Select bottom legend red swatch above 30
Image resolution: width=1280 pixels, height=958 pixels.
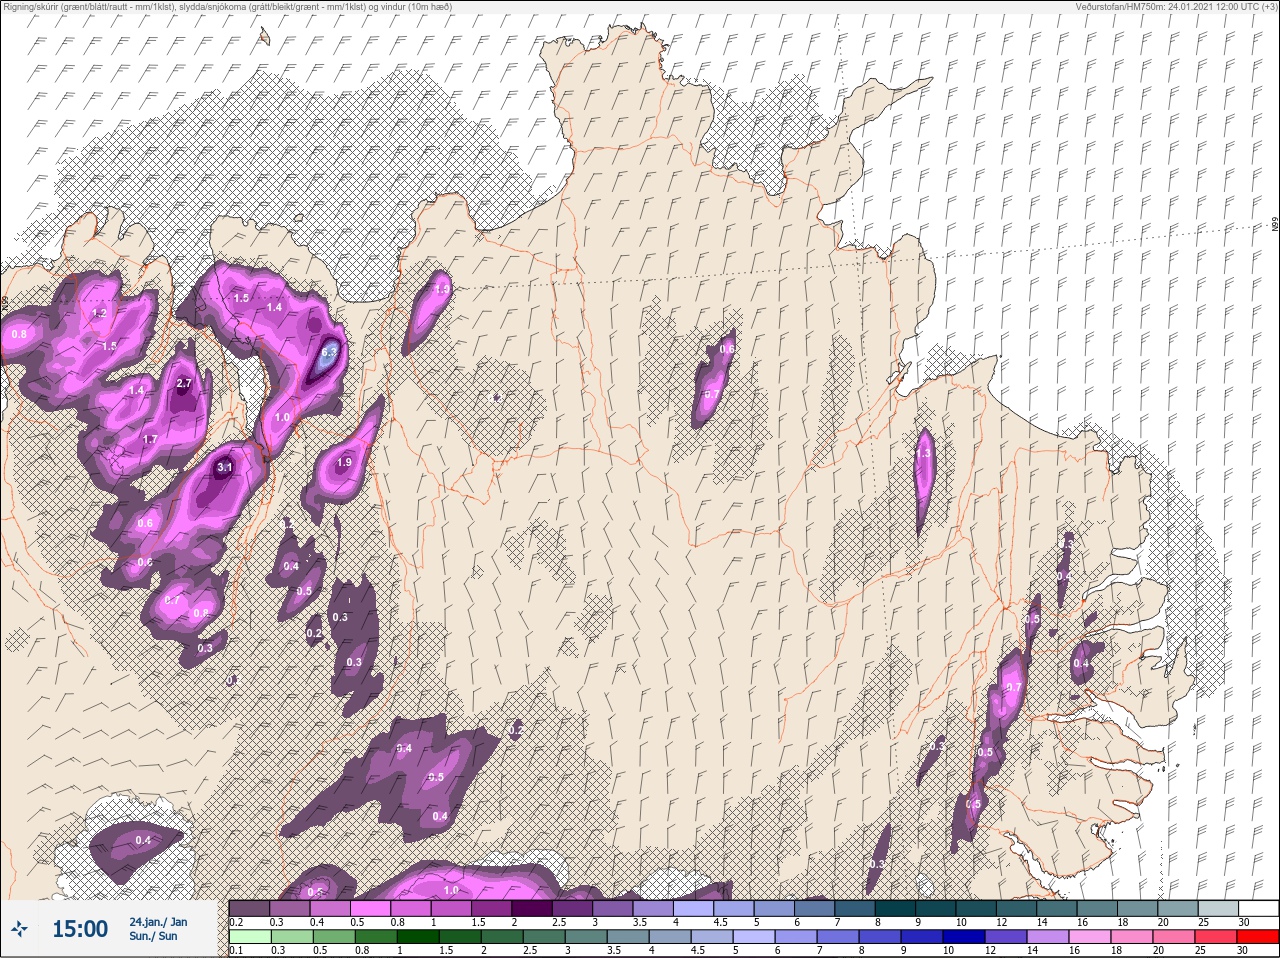[1260, 936]
